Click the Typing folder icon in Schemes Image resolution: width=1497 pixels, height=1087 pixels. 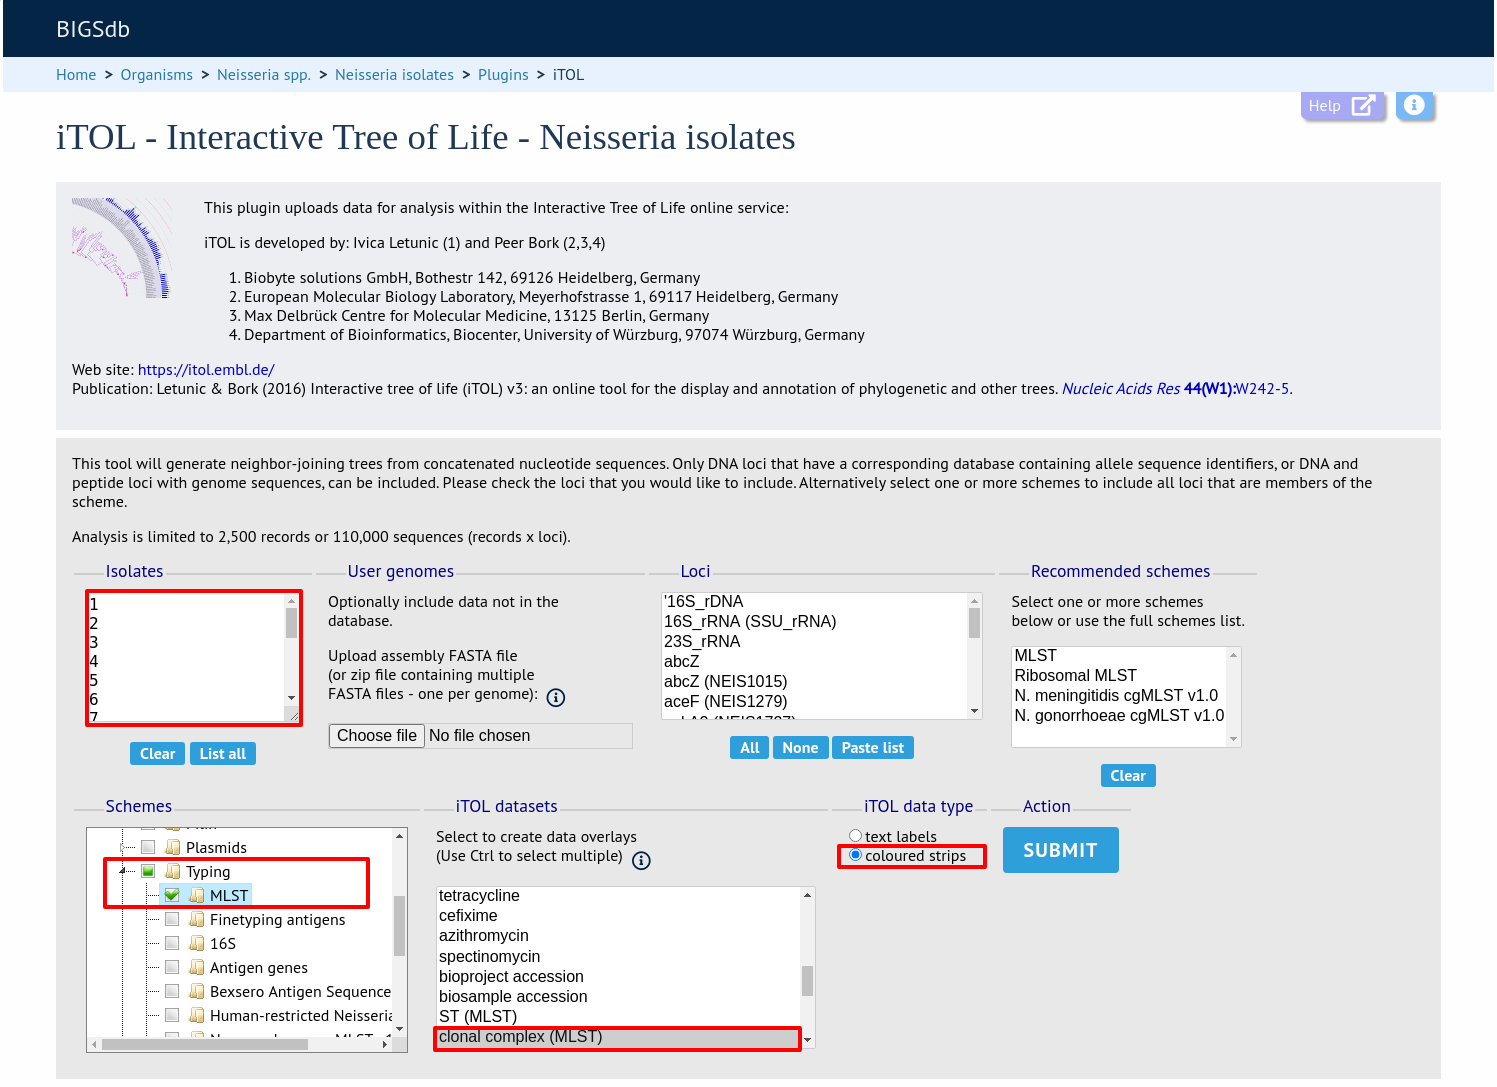click(x=173, y=871)
